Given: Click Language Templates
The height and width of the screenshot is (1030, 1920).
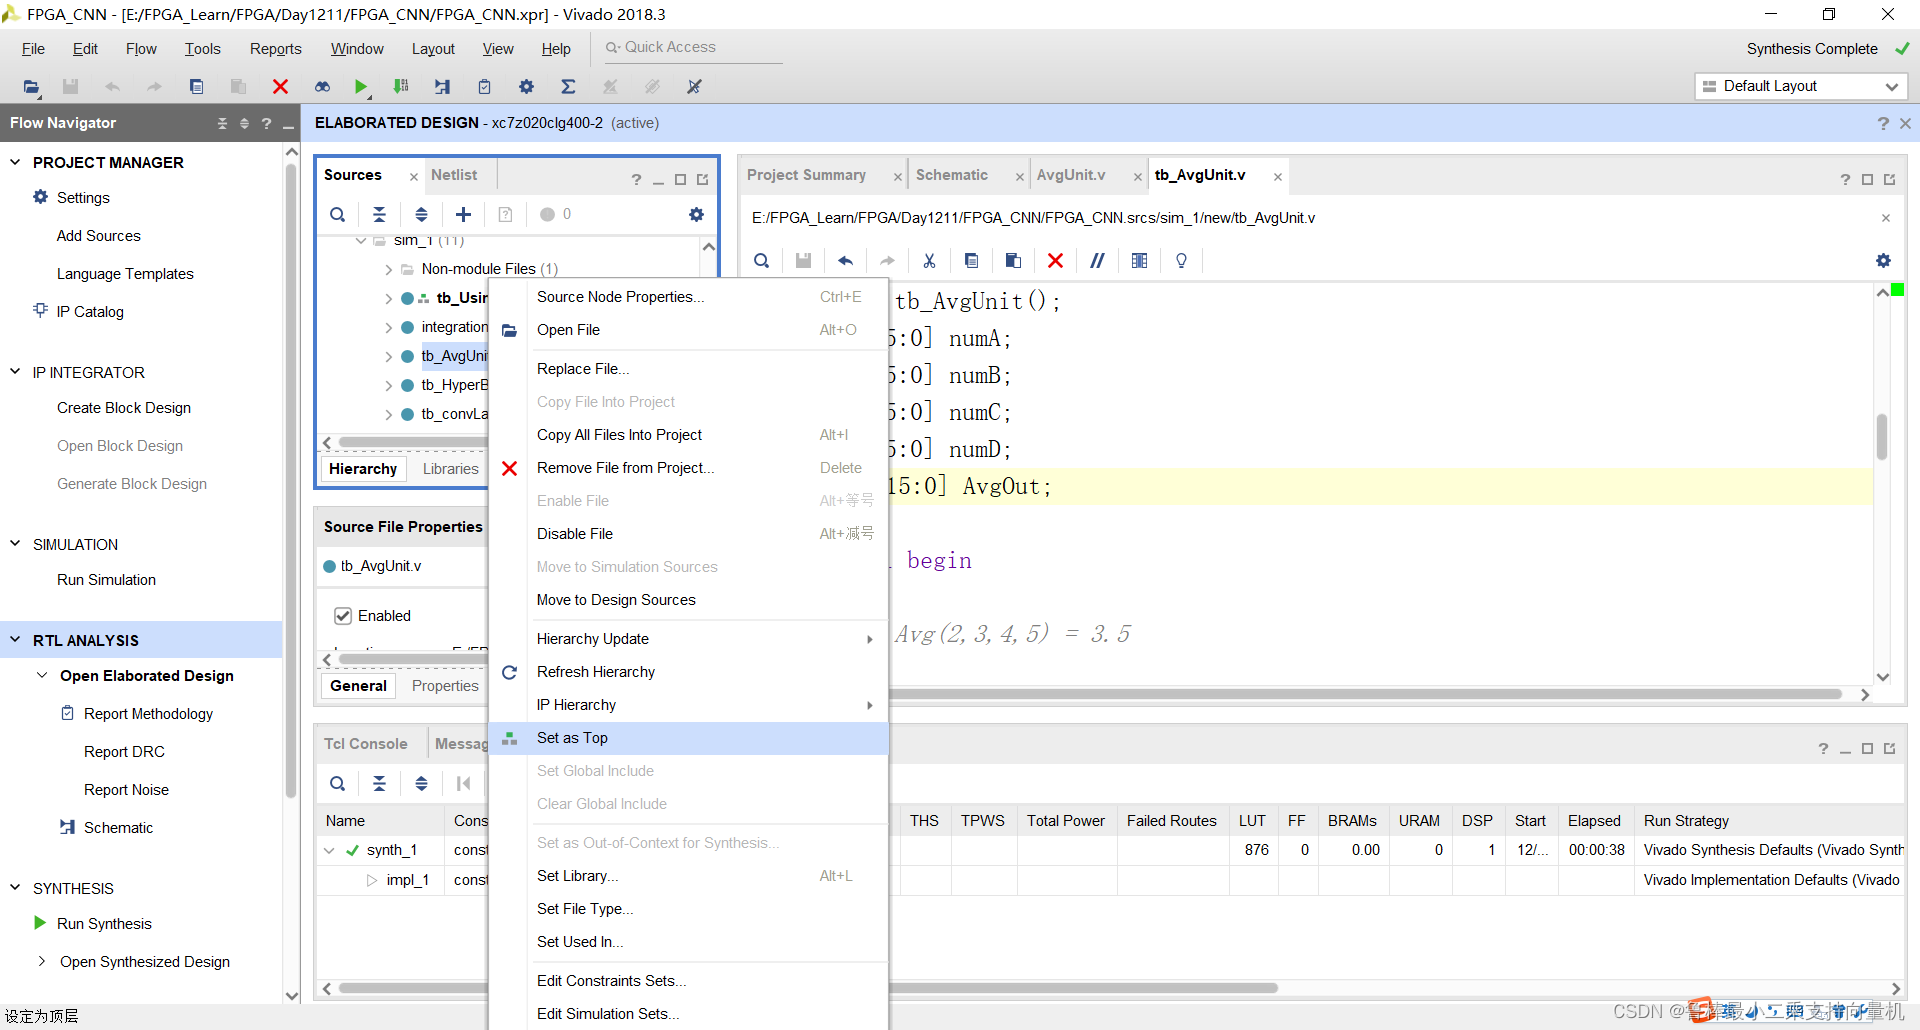Looking at the screenshot, I should [x=125, y=274].
